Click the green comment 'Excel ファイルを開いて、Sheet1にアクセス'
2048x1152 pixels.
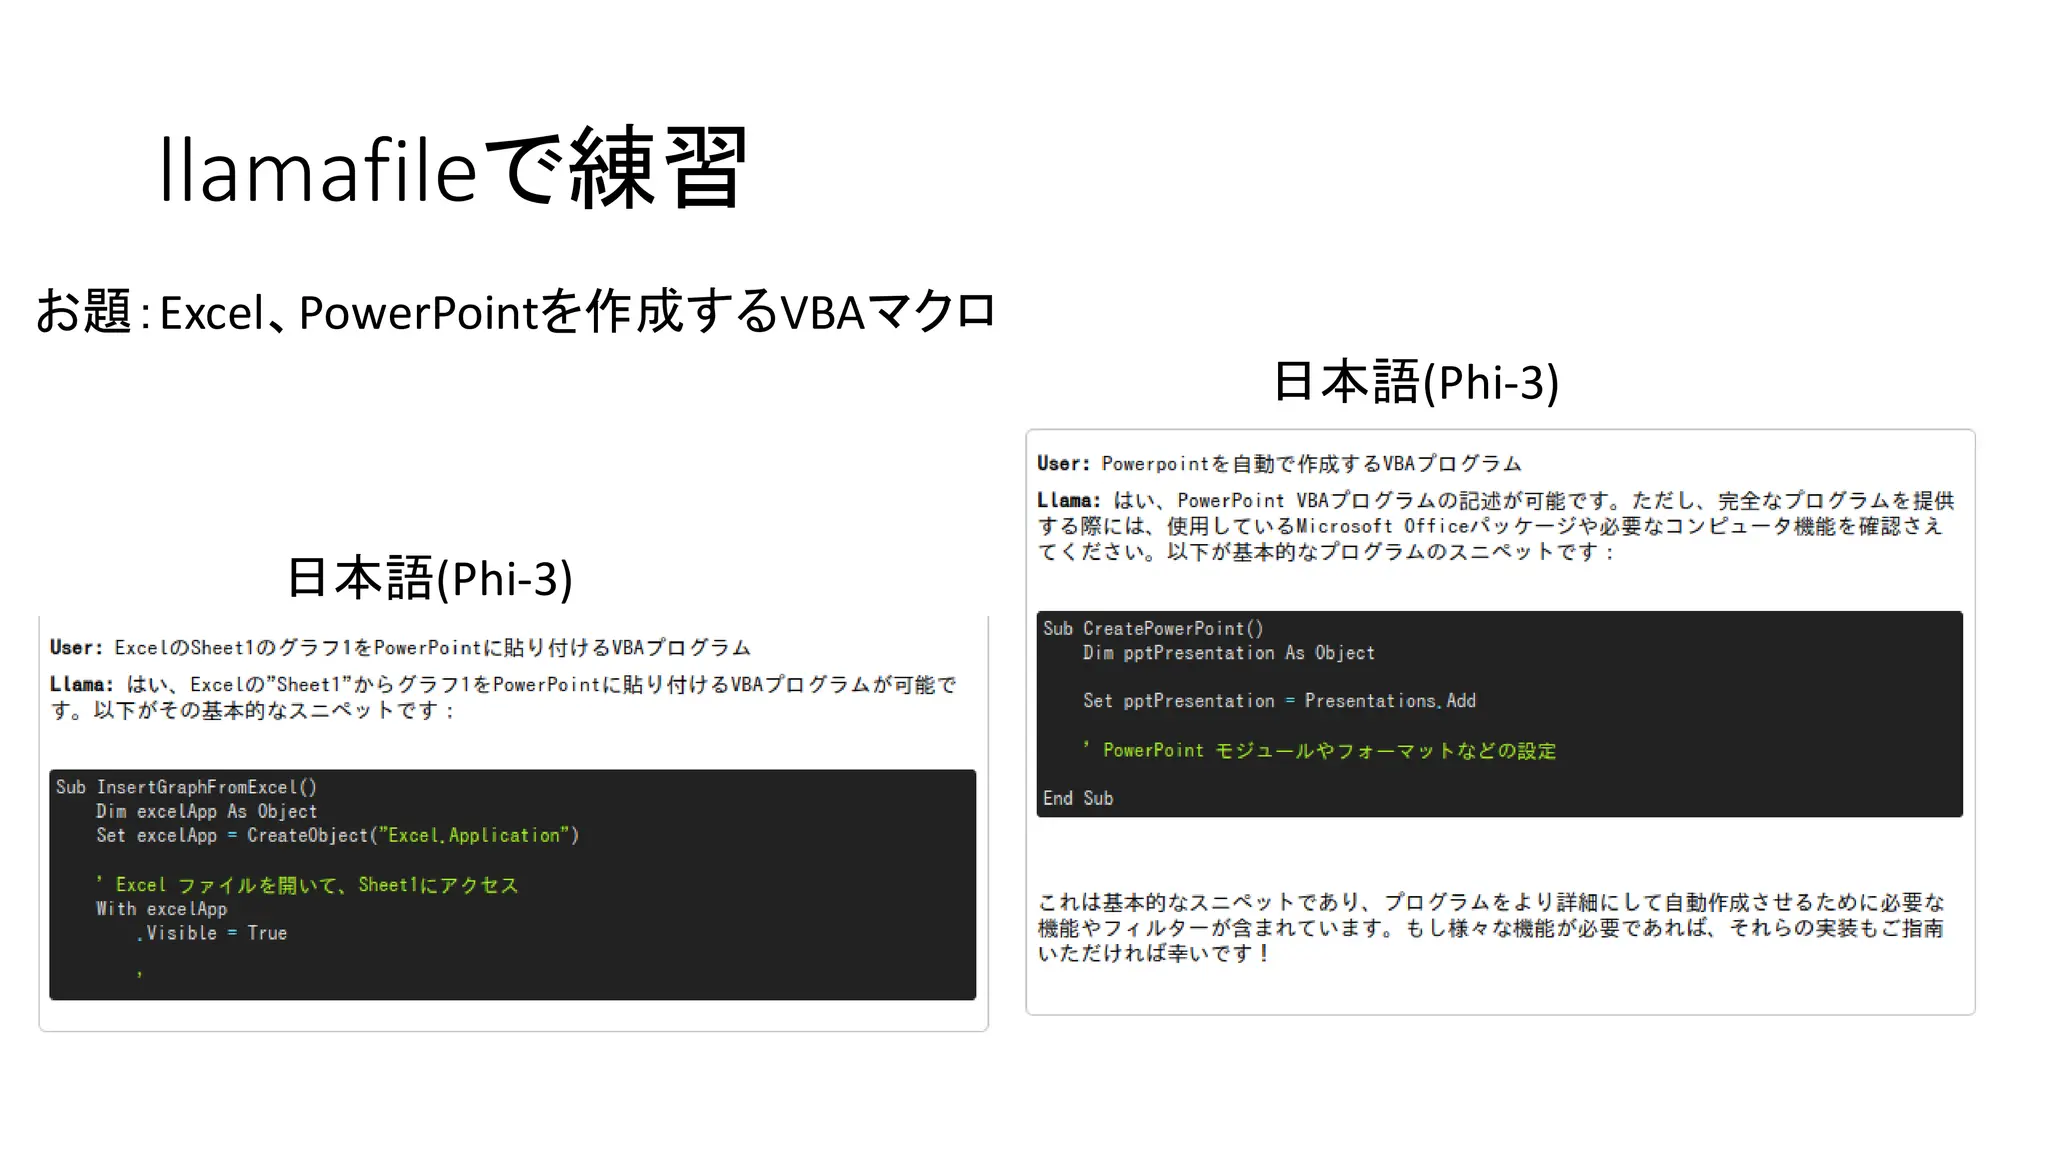[x=307, y=885]
